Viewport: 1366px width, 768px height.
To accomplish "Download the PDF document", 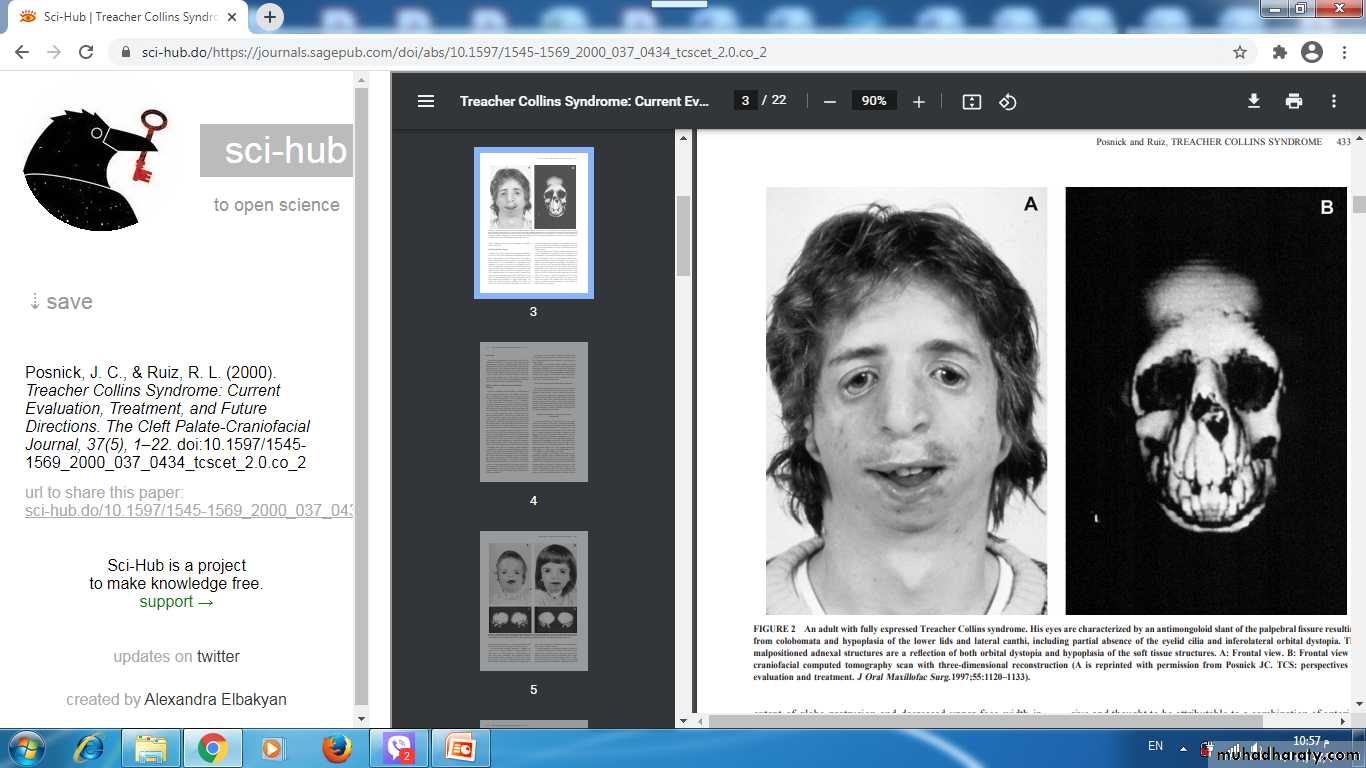I will tap(1253, 101).
